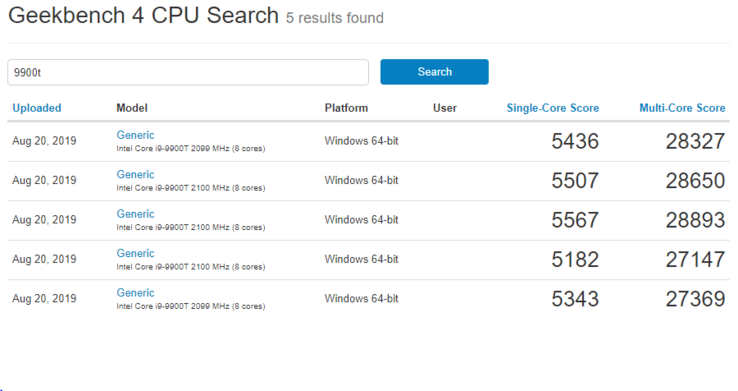Click the 5 results found text
Viewport: 738px width, 391px height.
335,18
